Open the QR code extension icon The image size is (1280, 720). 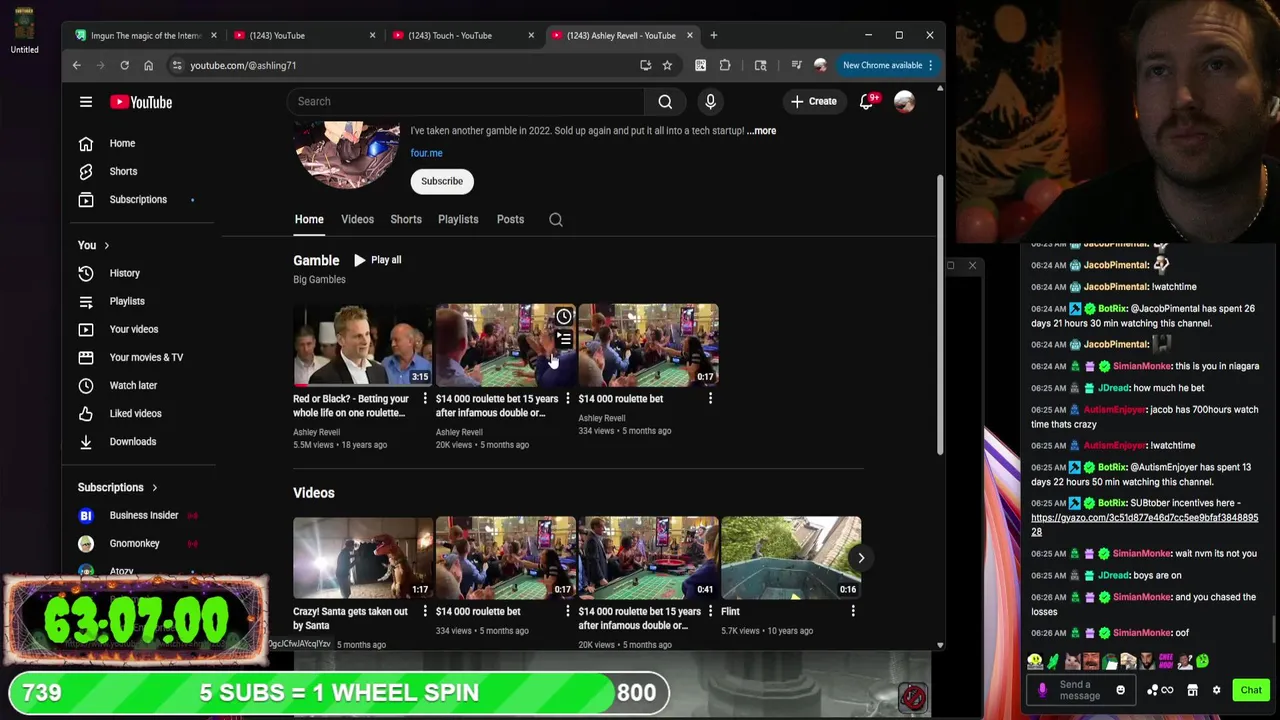click(x=700, y=65)
